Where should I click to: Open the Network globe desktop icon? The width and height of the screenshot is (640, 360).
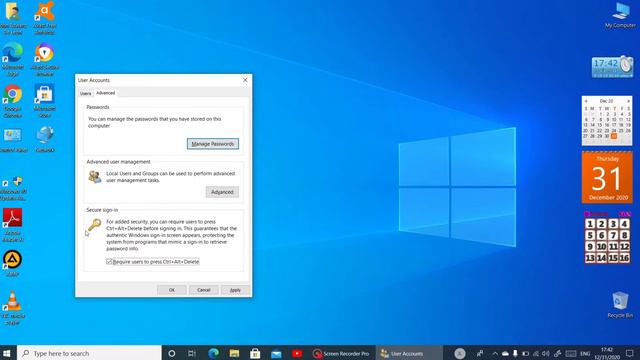pos(45,139)
